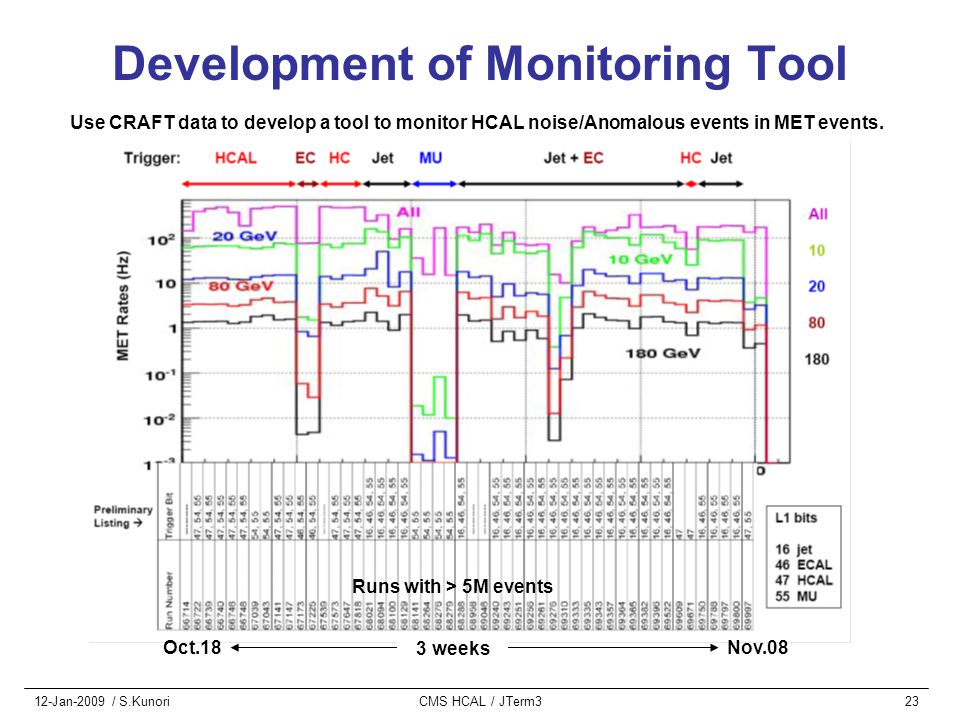Click the red "HCAL" trigger label
The width and height of the screenshot is (960, 720).
click(x=236, y=158)
